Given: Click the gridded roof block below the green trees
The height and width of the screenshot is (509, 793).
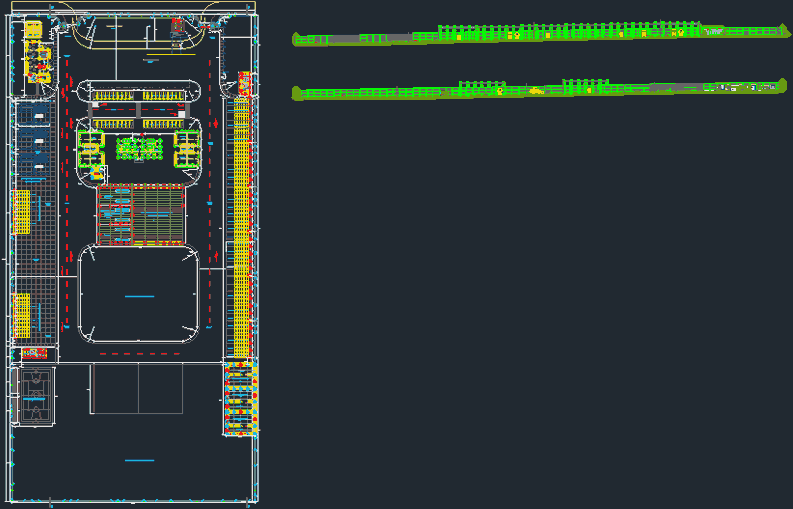Looking at the screenshot, I should click(x=142, y=214).
